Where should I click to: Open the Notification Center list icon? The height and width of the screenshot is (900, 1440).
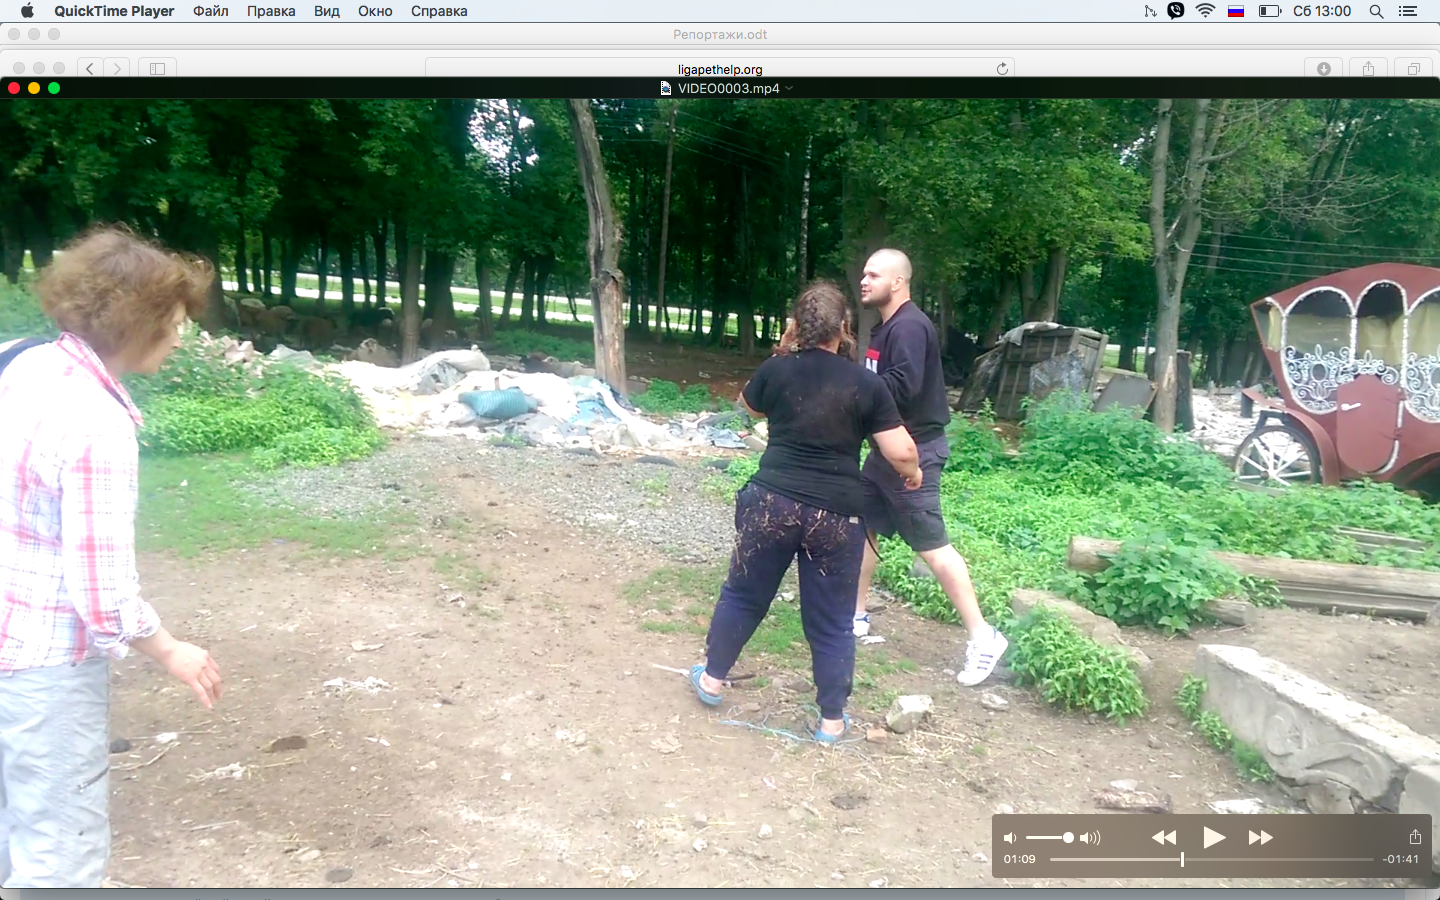coord(1408,11)
